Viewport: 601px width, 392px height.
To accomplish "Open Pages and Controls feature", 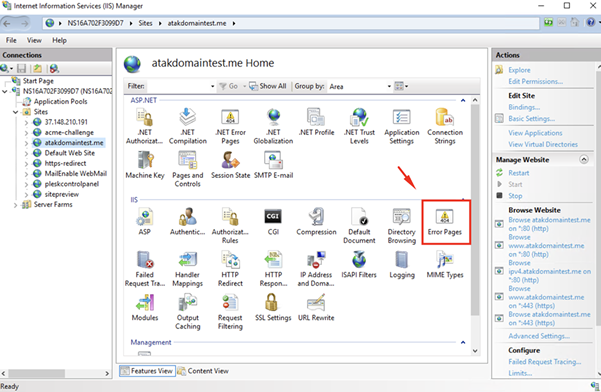I will click(x=187, y=169).
